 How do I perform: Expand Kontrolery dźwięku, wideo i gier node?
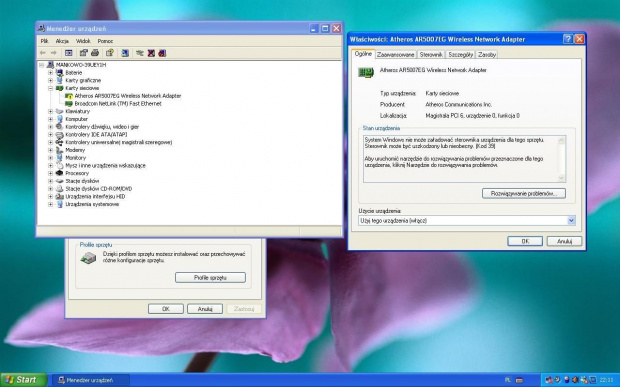50,127
